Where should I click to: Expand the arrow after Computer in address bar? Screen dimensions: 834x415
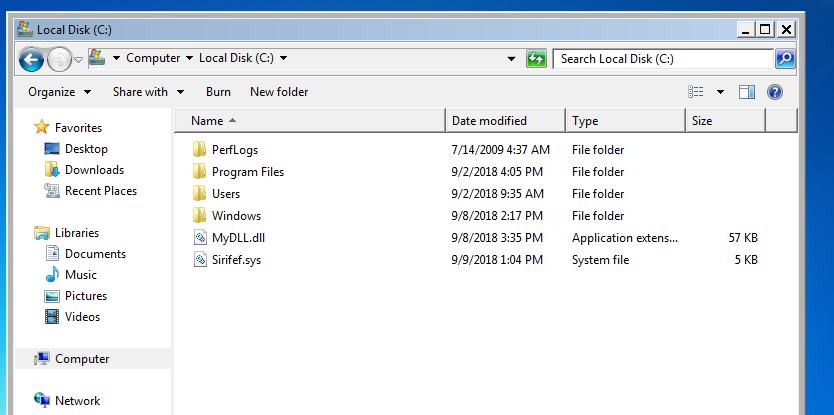click(189, 59)
